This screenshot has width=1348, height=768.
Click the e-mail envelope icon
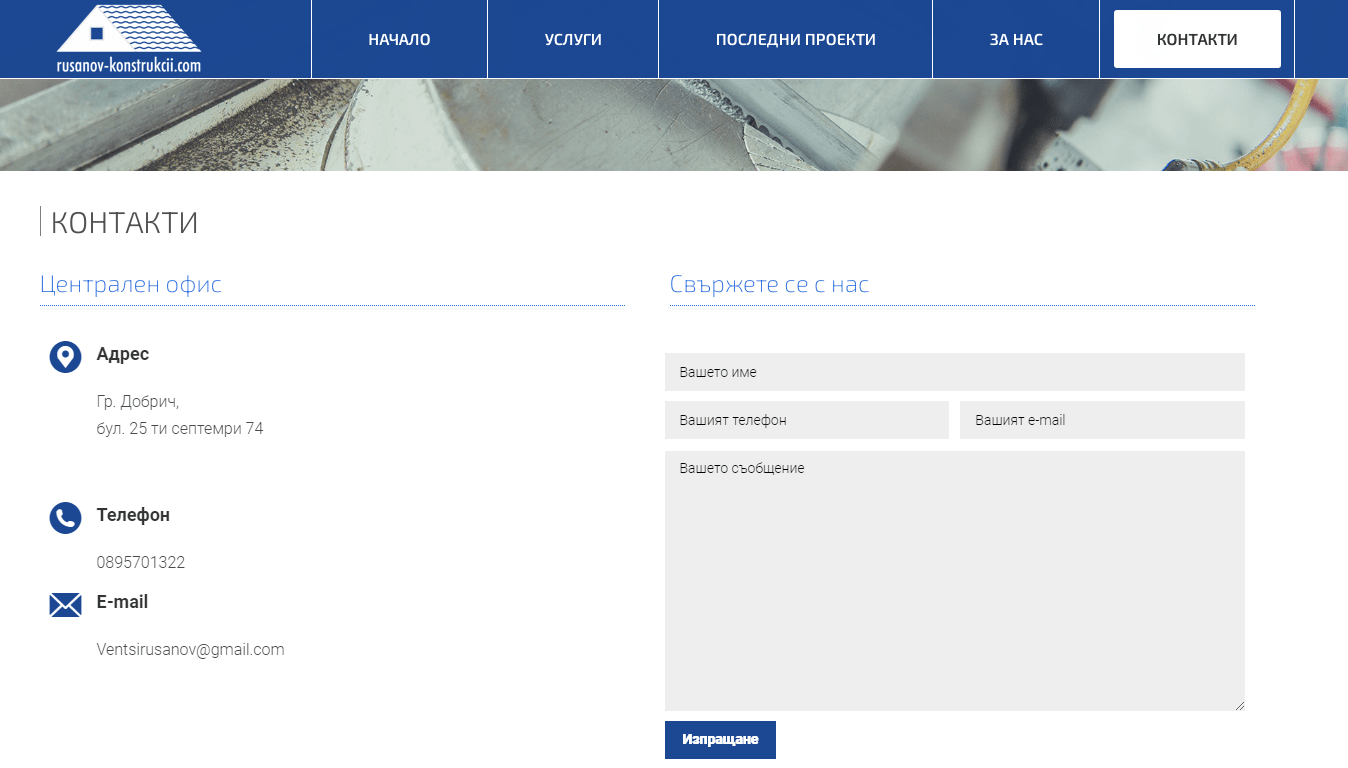[x=65, y=605]
